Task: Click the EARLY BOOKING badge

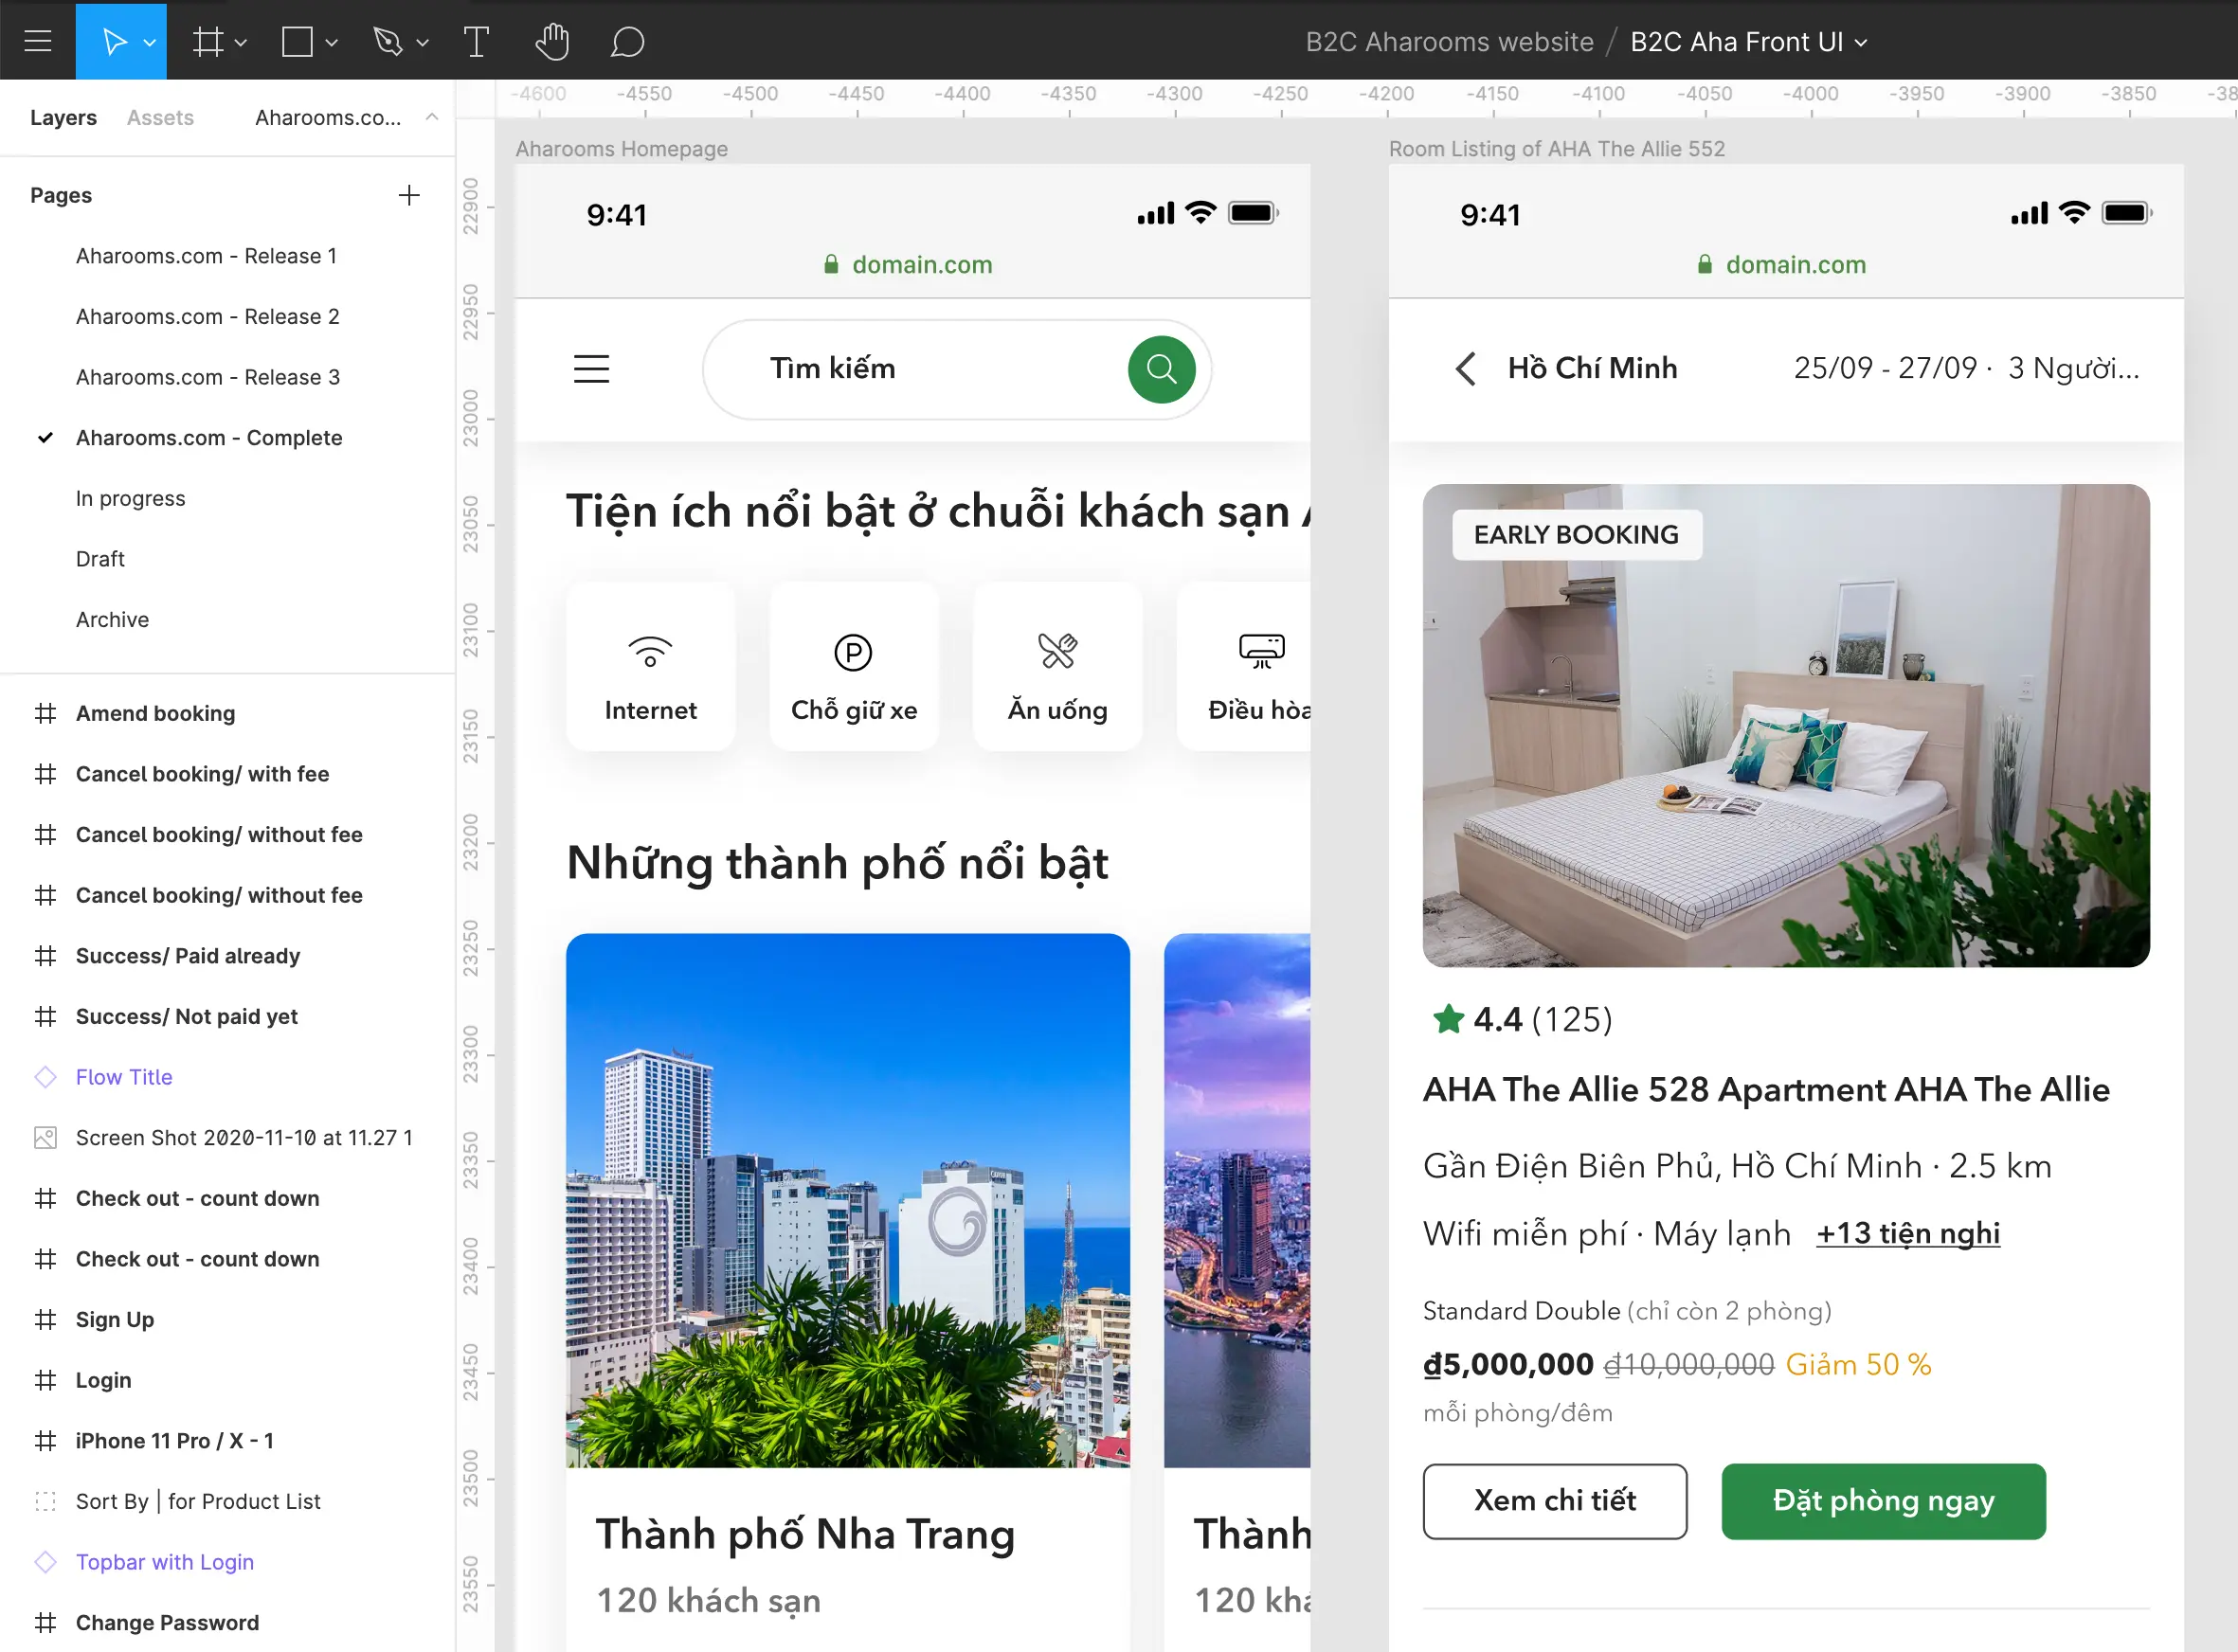Action: coord(1576,535)
